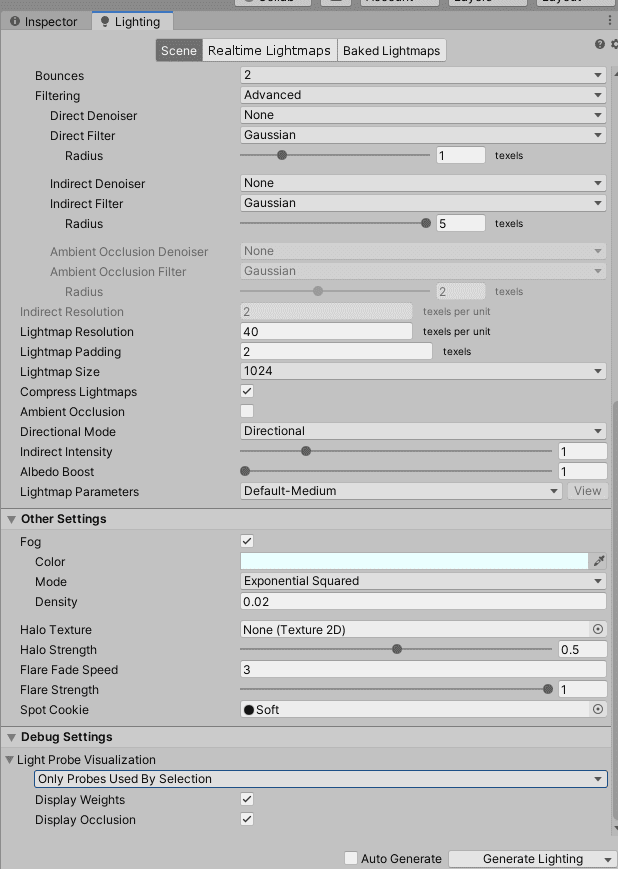This screenshot has height=869, width=618.
Task: Switch to the Inspector tab
Action: click(x=44, y=21)
